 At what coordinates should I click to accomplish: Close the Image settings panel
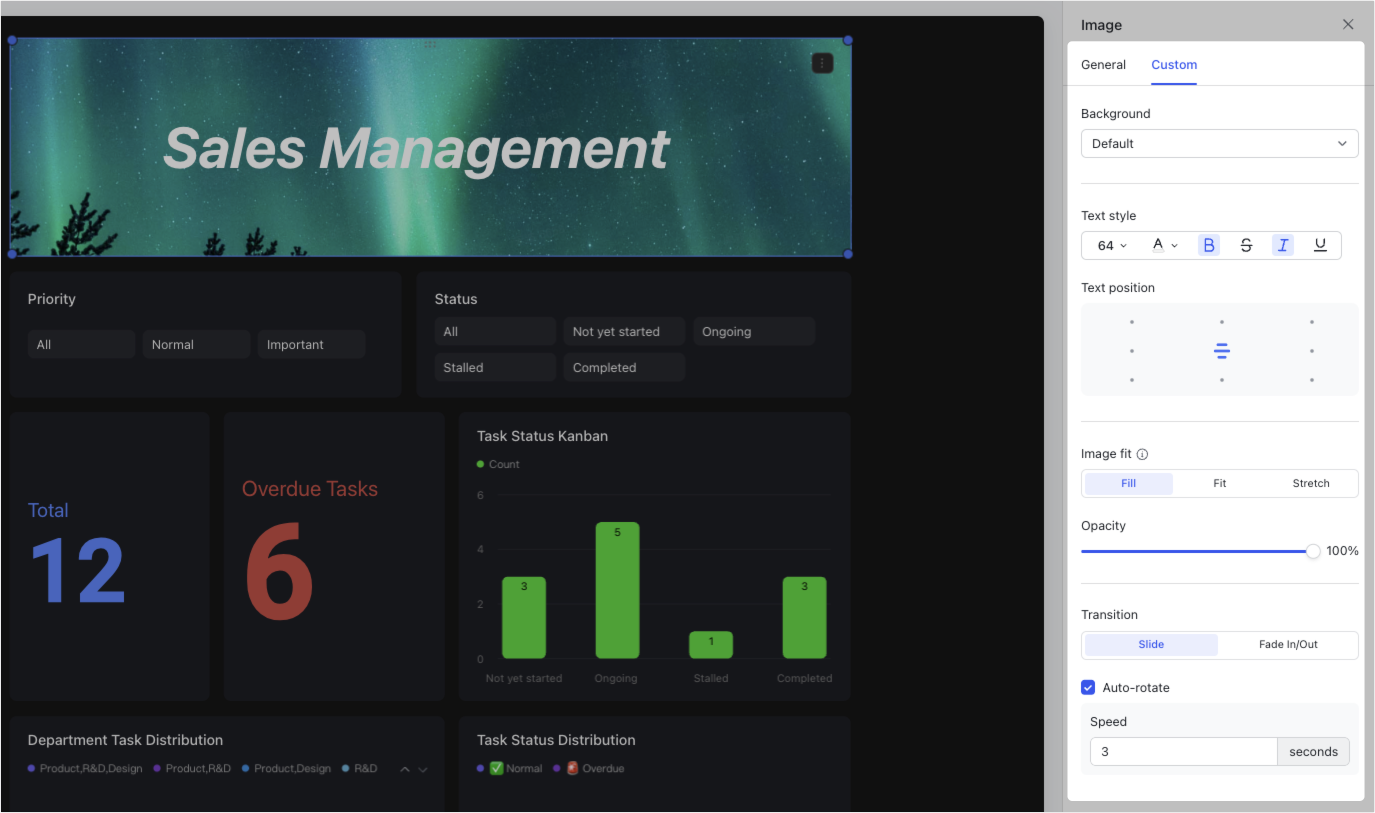(x=1348, y=24)
